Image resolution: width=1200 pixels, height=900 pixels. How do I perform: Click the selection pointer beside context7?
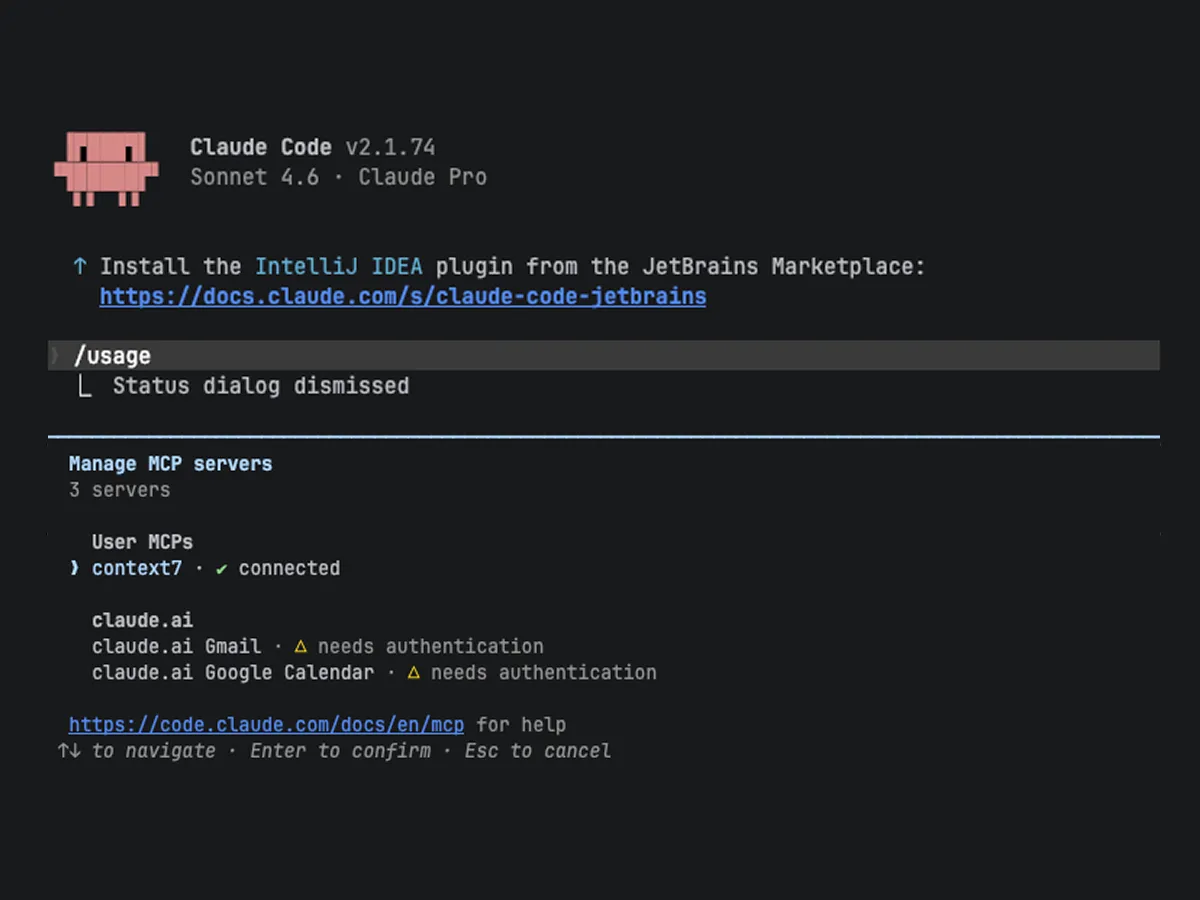[74, 569]
